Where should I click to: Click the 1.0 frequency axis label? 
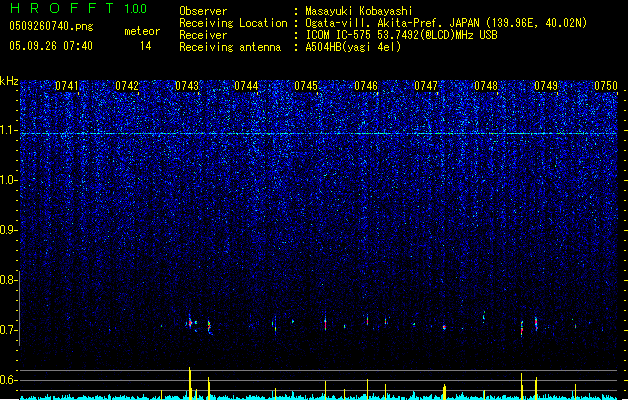pos(8,180)
